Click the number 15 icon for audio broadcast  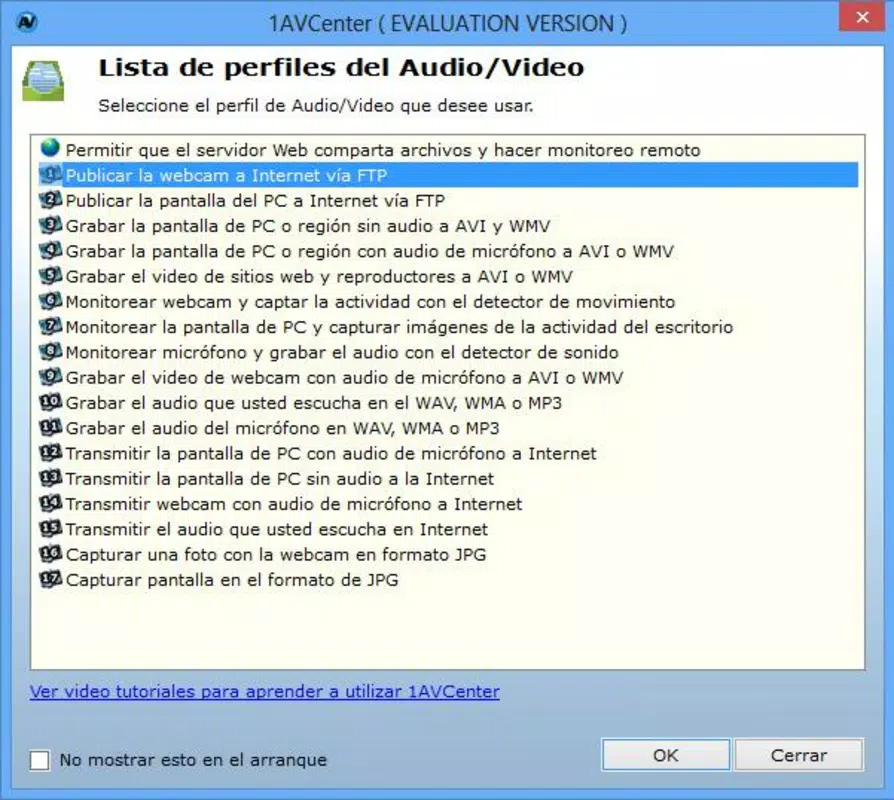point(50,529)
